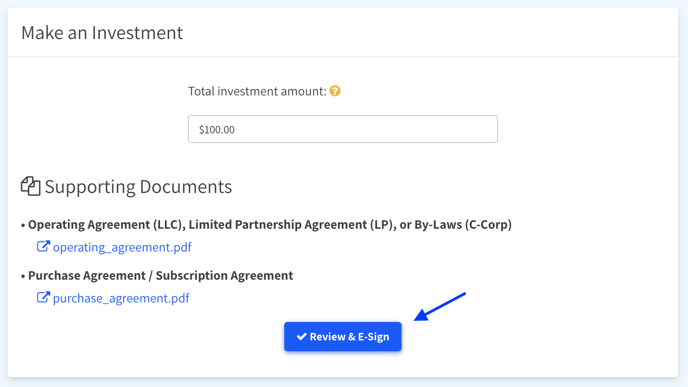688x387 pixels.
Task: Click external-link icon beside operating_agreement.pdf
Action: click(43, 247)
